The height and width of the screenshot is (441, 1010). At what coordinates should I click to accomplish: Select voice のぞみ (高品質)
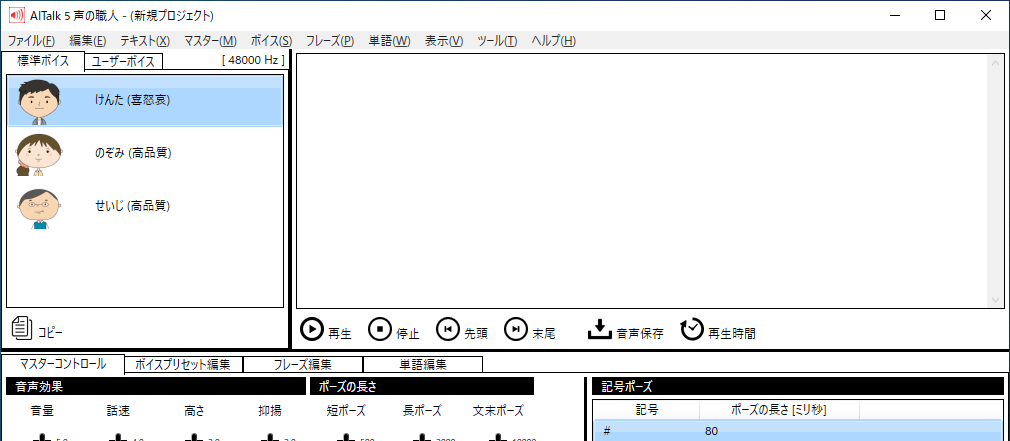tap(145, 153)
